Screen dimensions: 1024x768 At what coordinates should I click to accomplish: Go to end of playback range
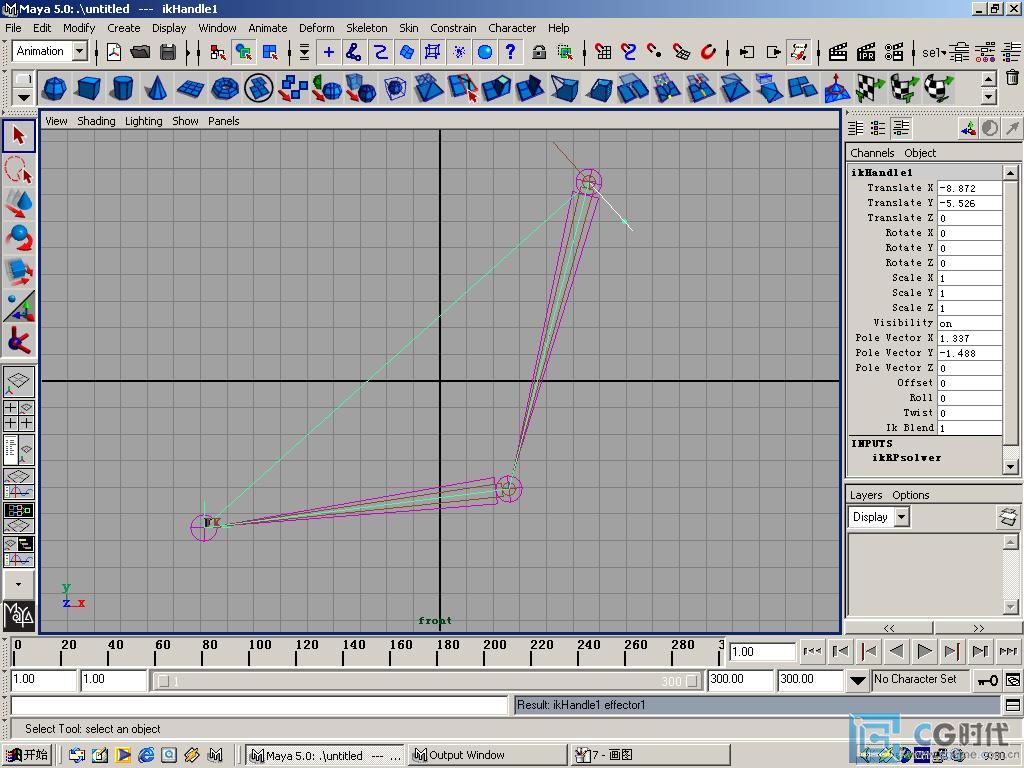(1008, 651)
